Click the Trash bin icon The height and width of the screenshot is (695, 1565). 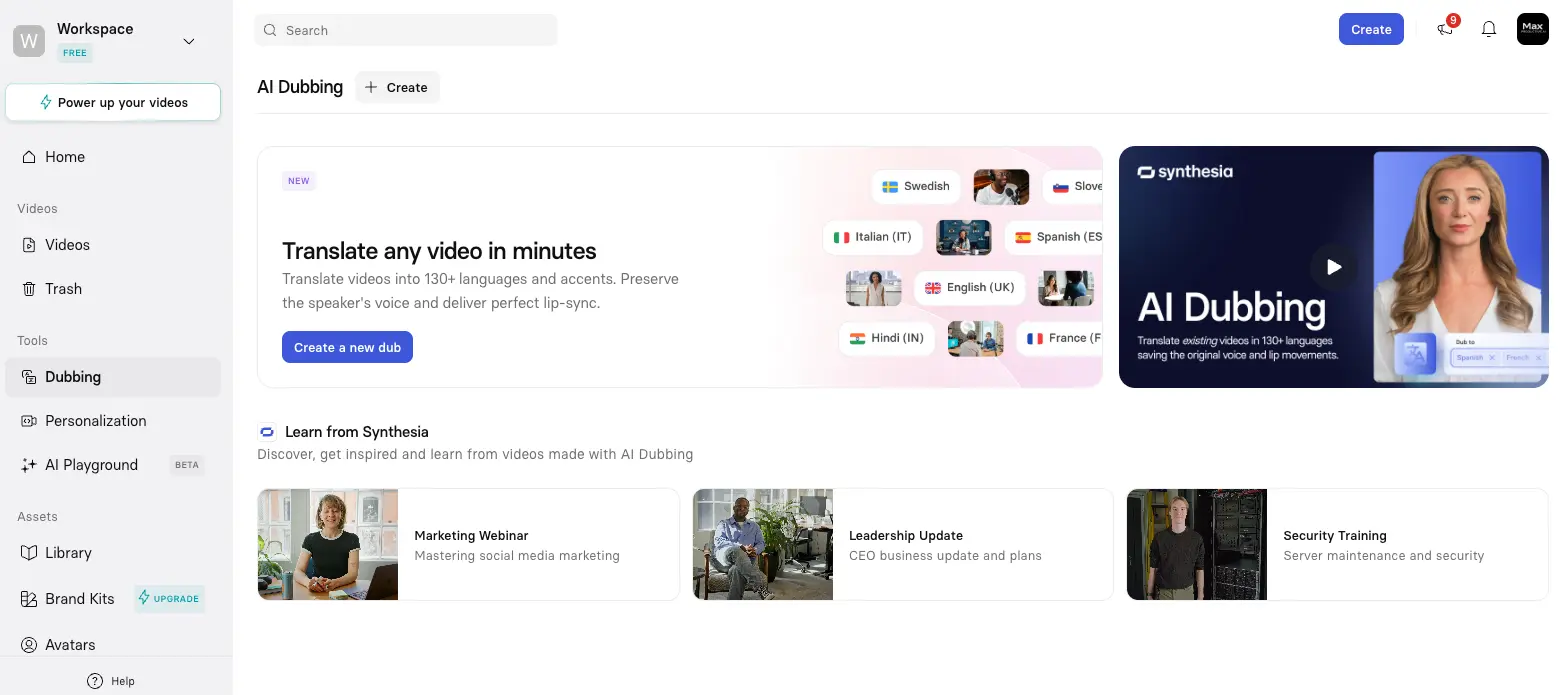pyautogui.click(x=29, y=289)
